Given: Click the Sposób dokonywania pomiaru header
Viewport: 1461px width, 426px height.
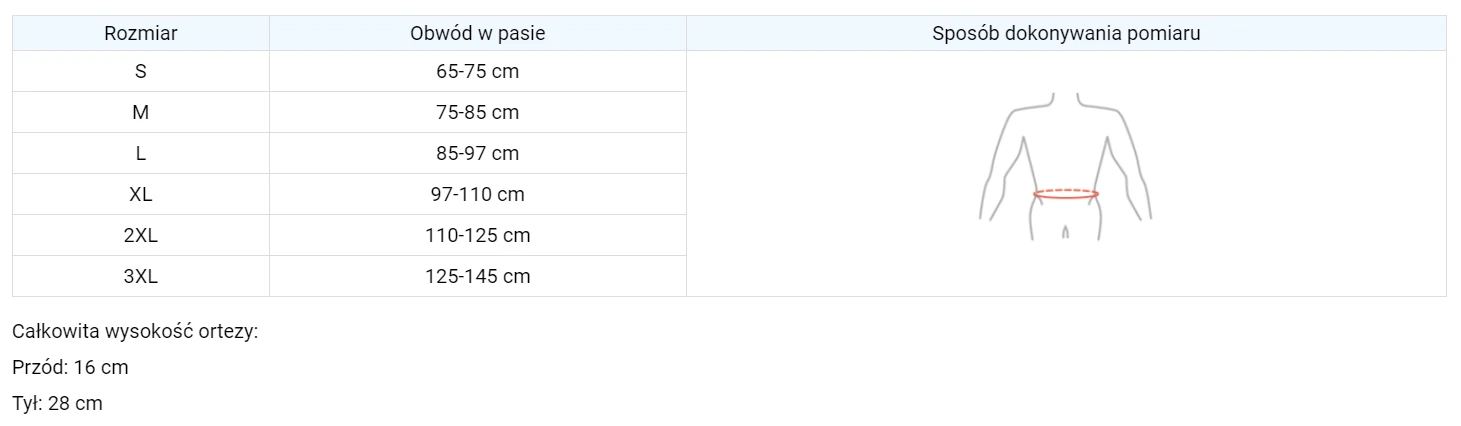Looking at the screenshot, I should (1066, 33).
